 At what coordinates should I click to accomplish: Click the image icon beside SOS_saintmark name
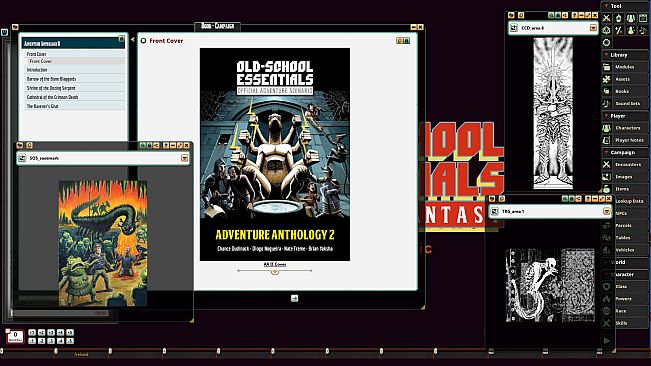(22, 158)
